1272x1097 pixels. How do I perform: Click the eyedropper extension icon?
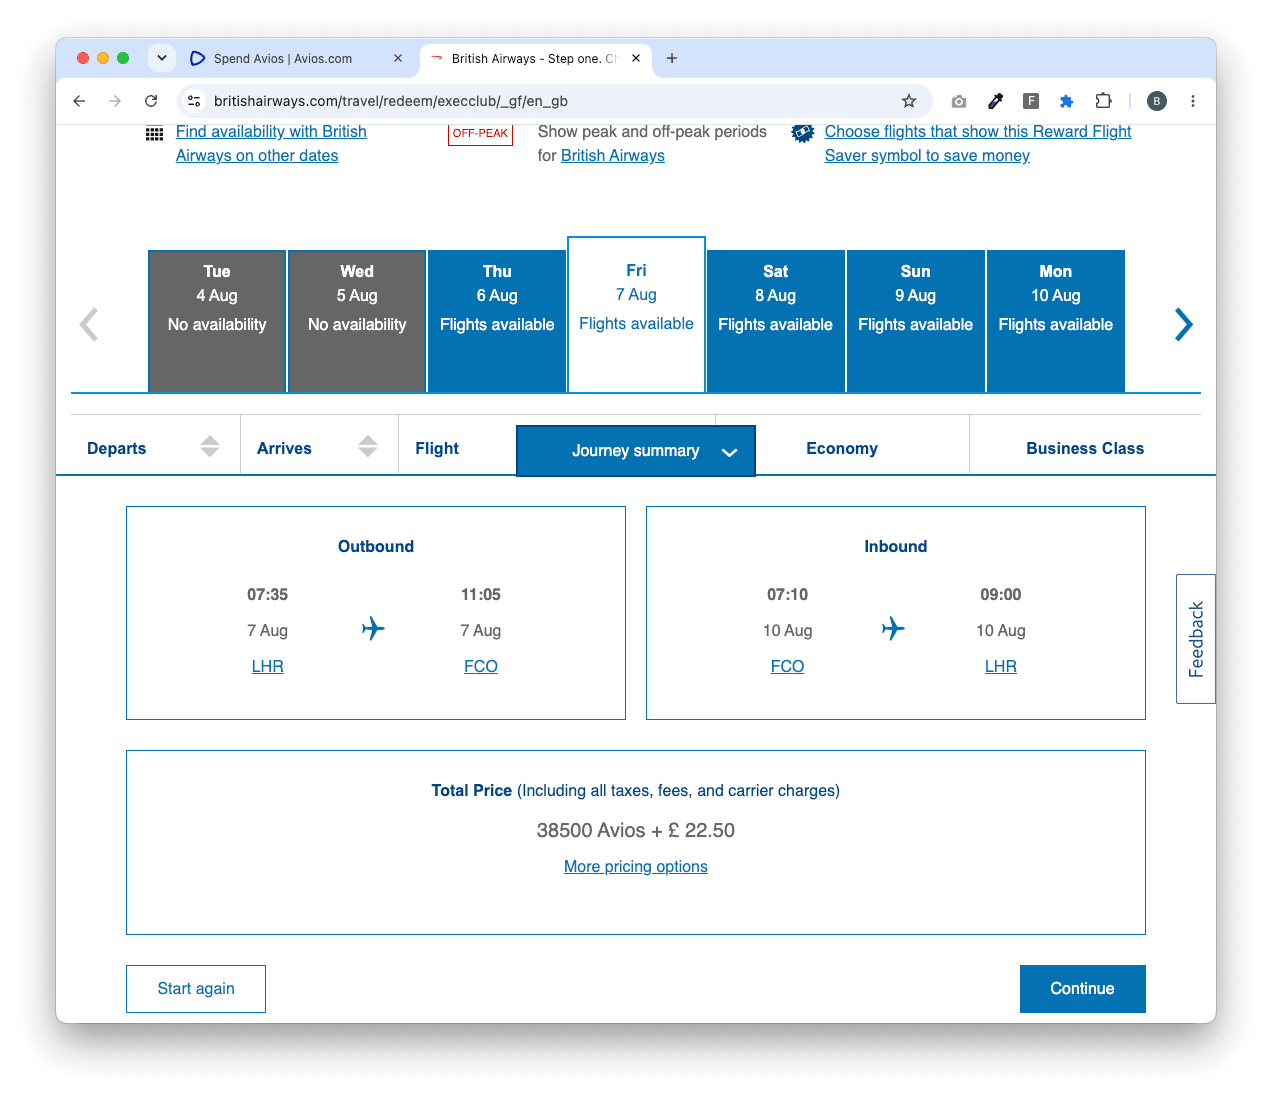tap(995, 101)
